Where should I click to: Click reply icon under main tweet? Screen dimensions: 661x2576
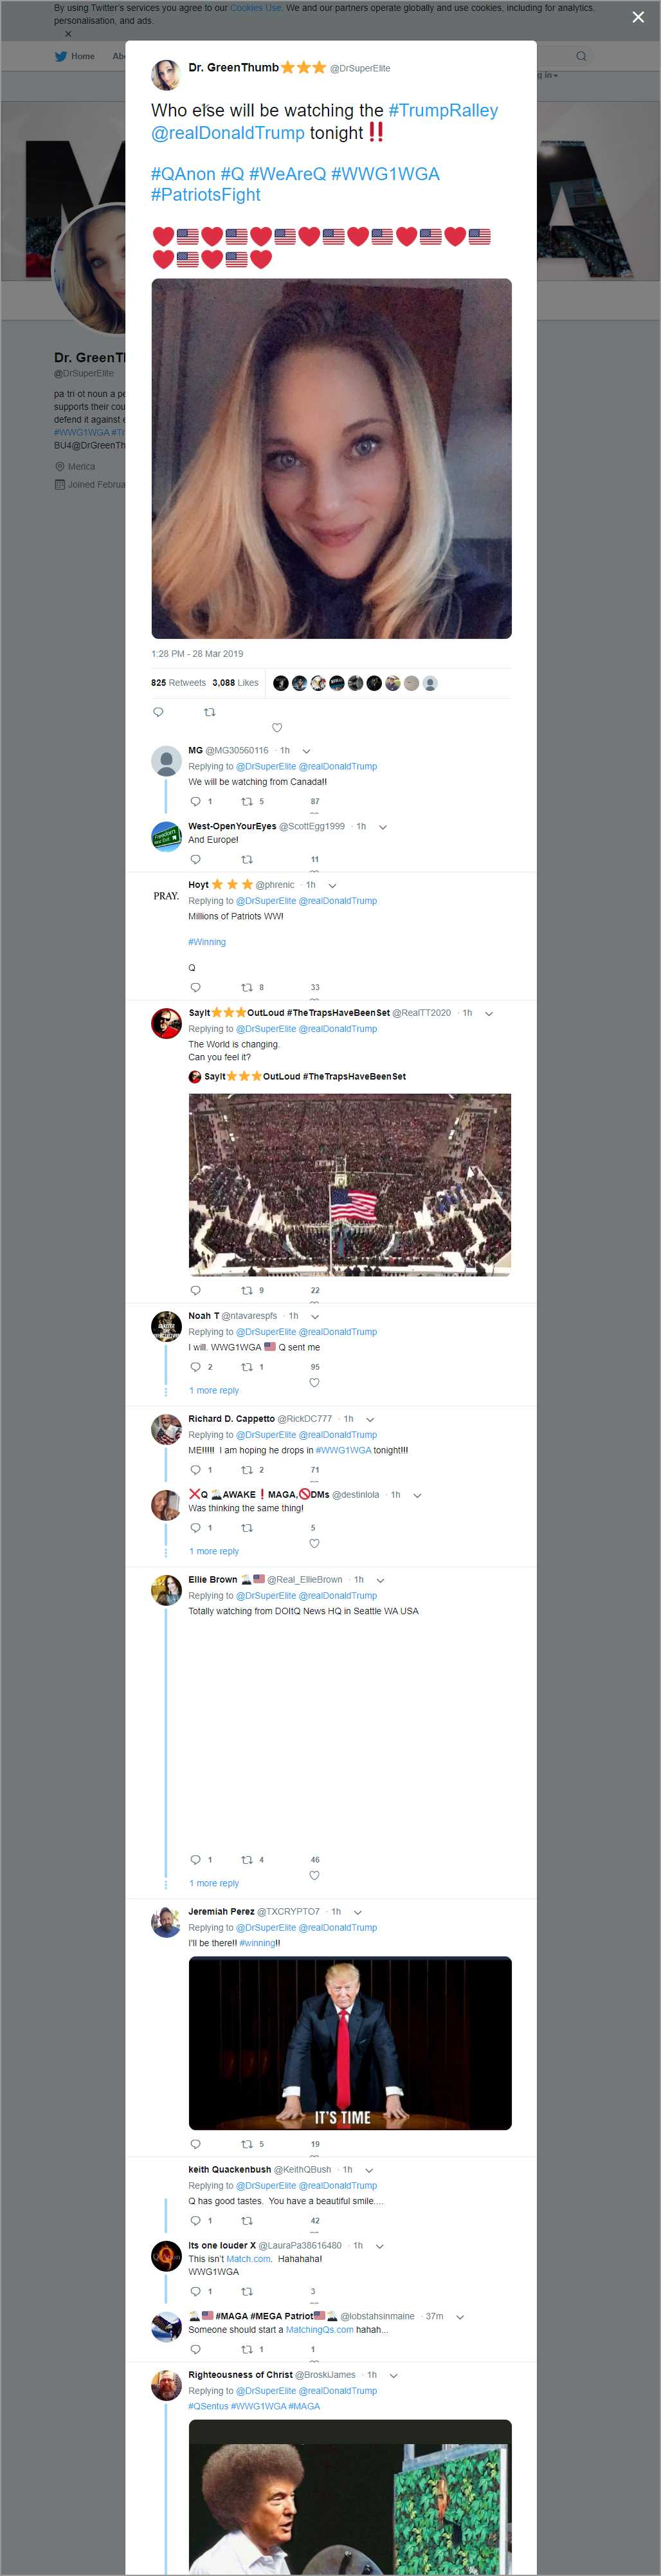point(158,712)
